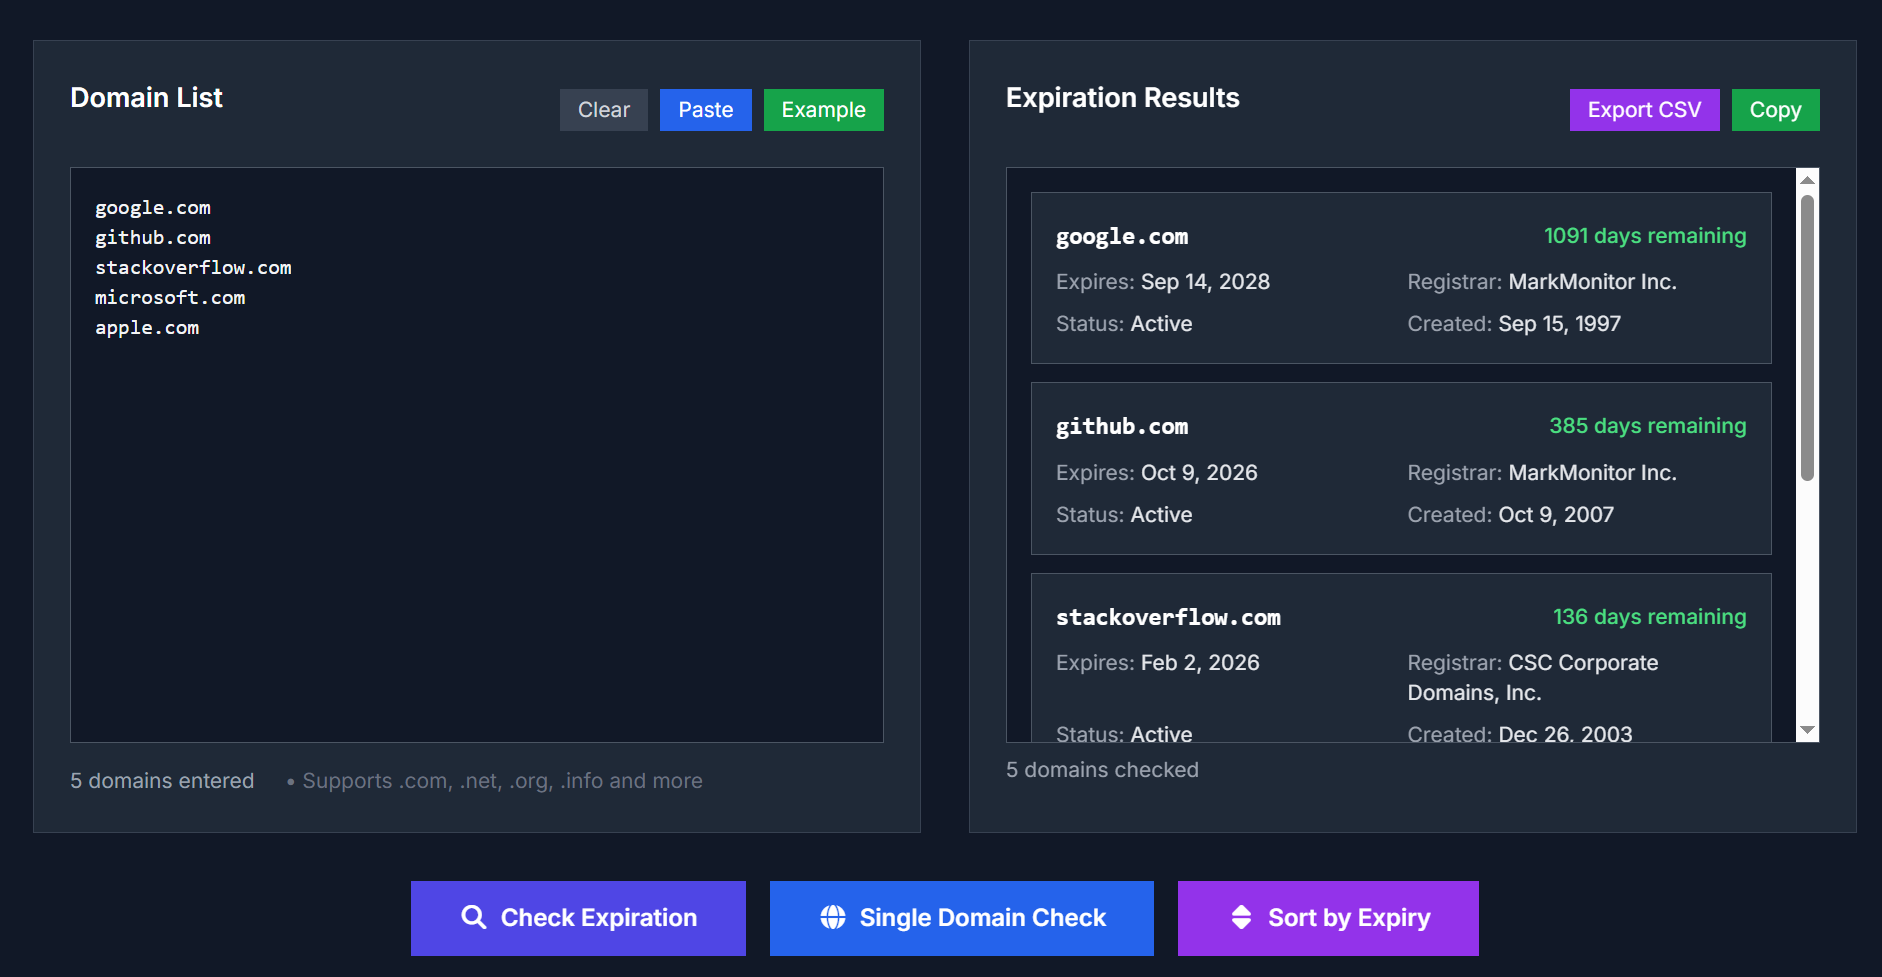
Task: Click the apple.com line in domain list
Action: coord(147,328)
